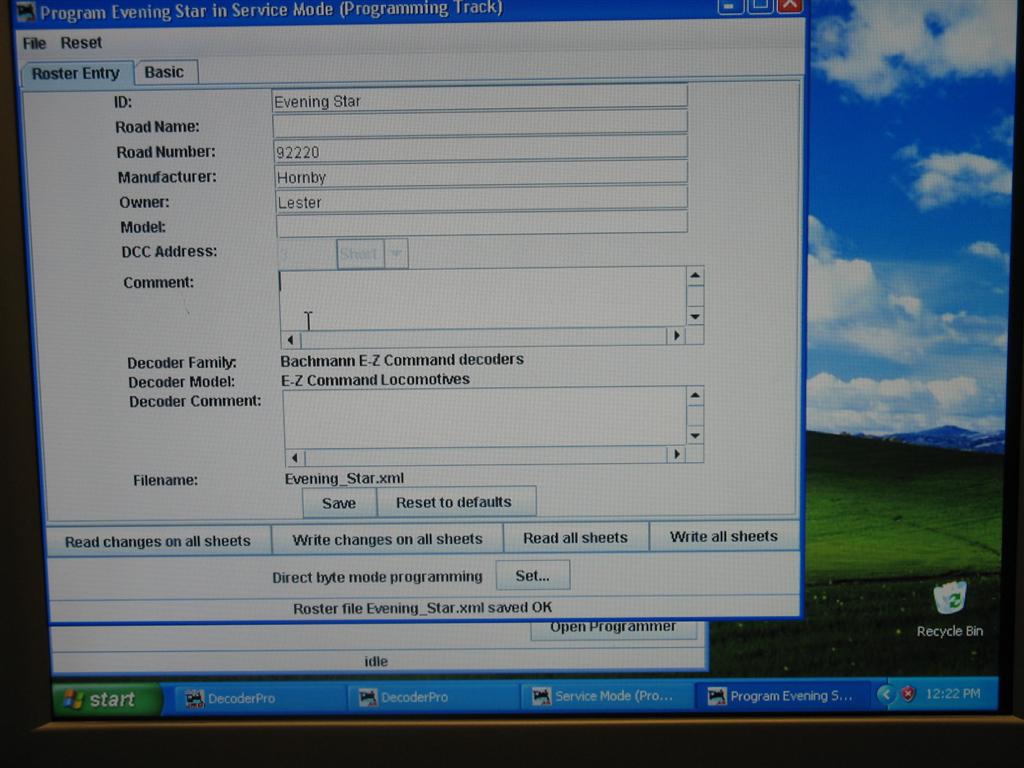1024x768 pixels.
Task: Click the empty Road Name field
Action: point(480,124)
